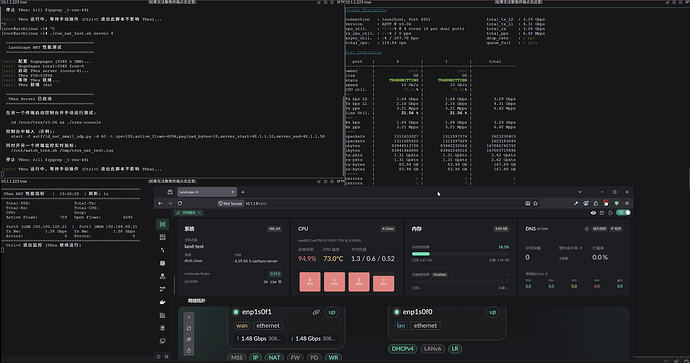Viewport: 690px width, 363px height.
Task: Click the up status on enp1s0f1
Action: click(332, 312)
